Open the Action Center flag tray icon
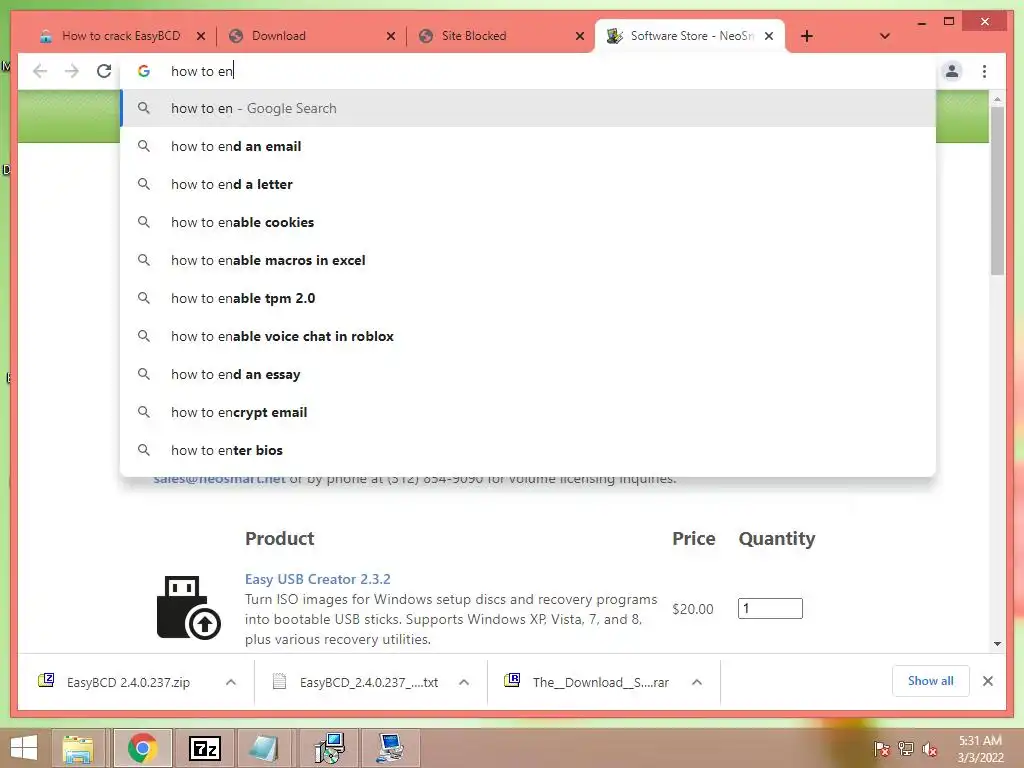 (x=882, y=749)
